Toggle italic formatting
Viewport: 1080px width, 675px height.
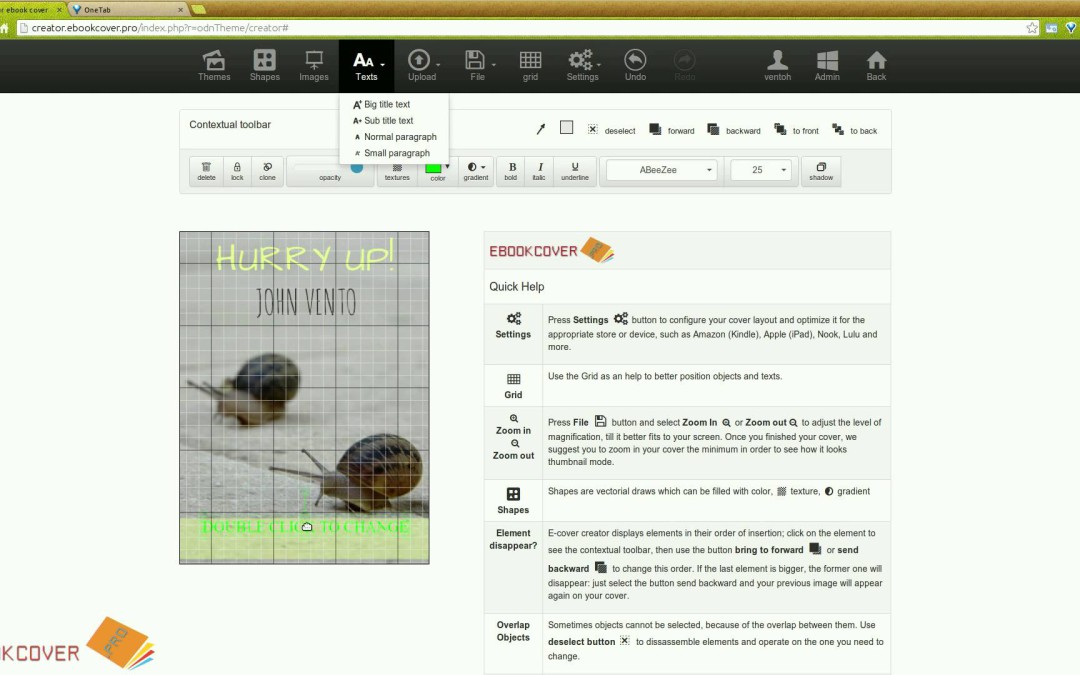point(540,171)
